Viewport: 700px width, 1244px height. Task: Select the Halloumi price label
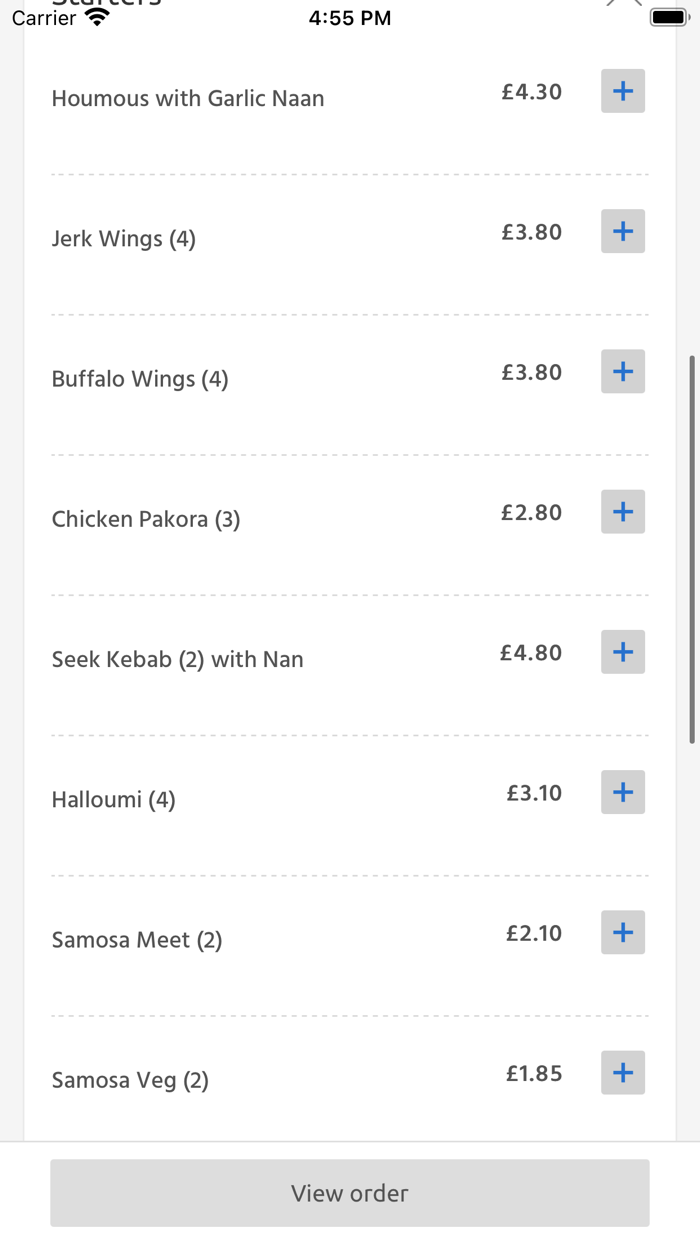[x=534, y=792]
